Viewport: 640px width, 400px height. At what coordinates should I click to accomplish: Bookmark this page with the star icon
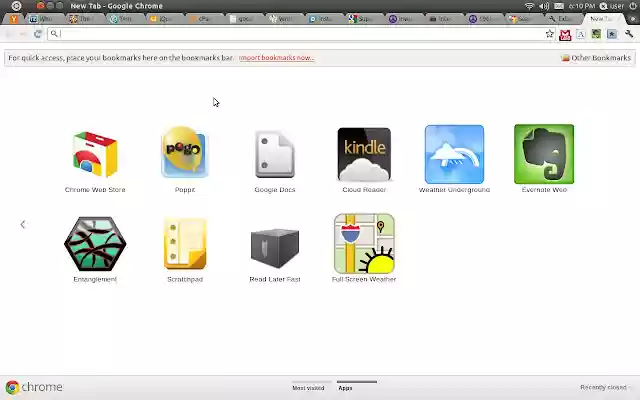coord(549,34)
